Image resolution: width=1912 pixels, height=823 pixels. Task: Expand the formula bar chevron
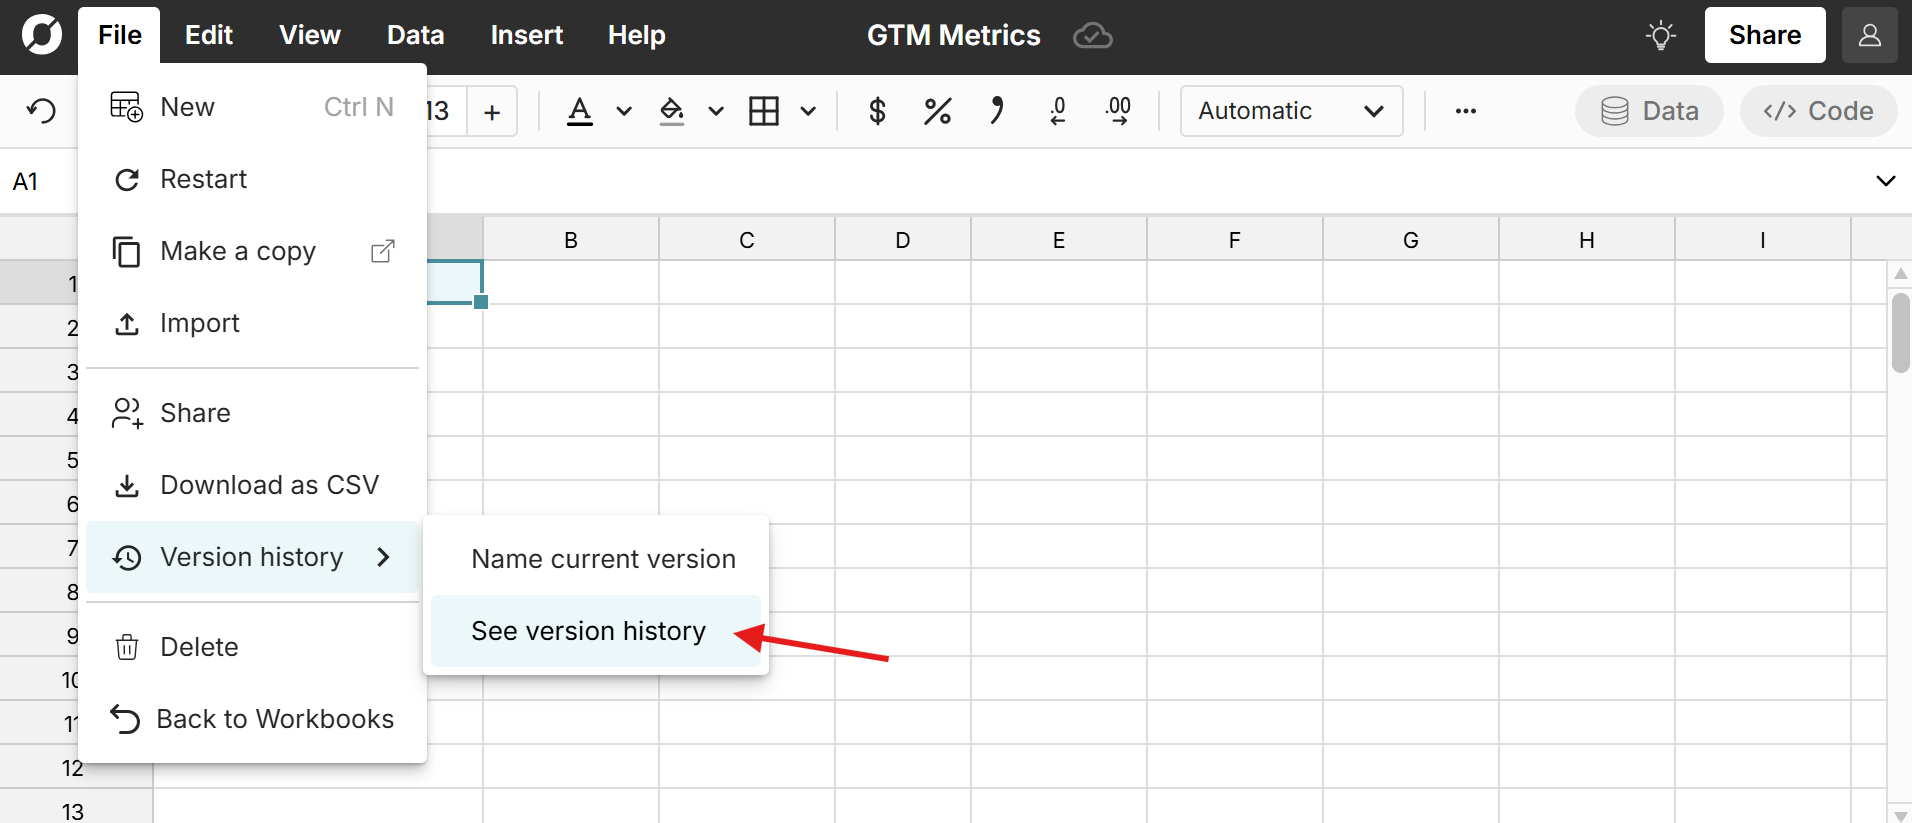pos(1885,181)
